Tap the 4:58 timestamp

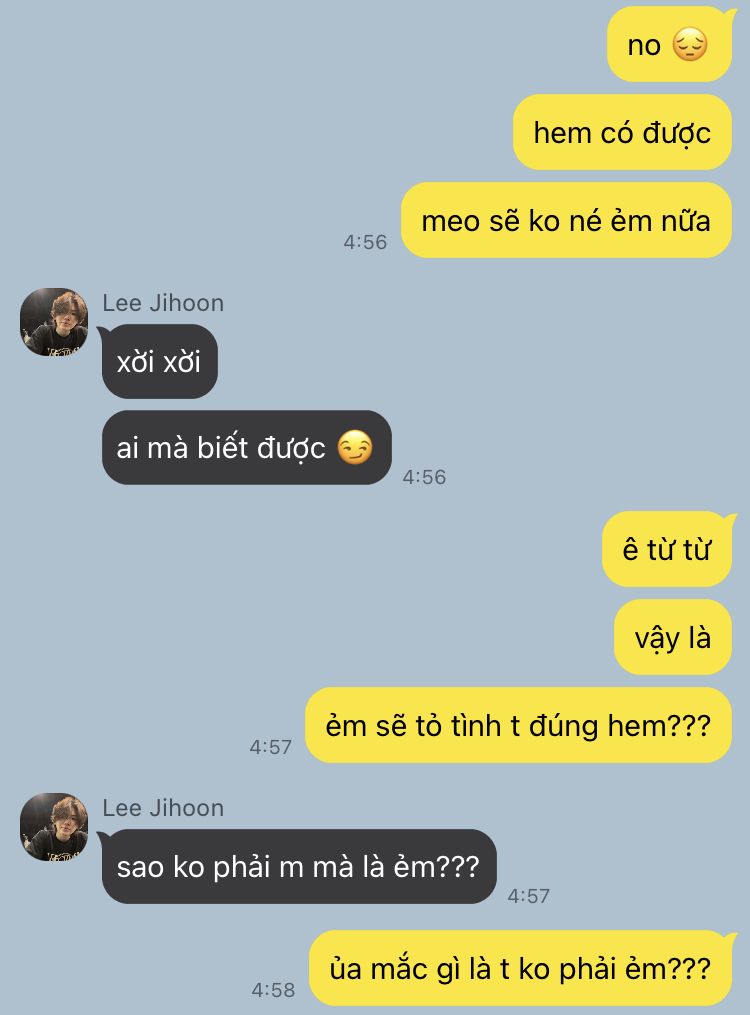(x=273, y=990)
